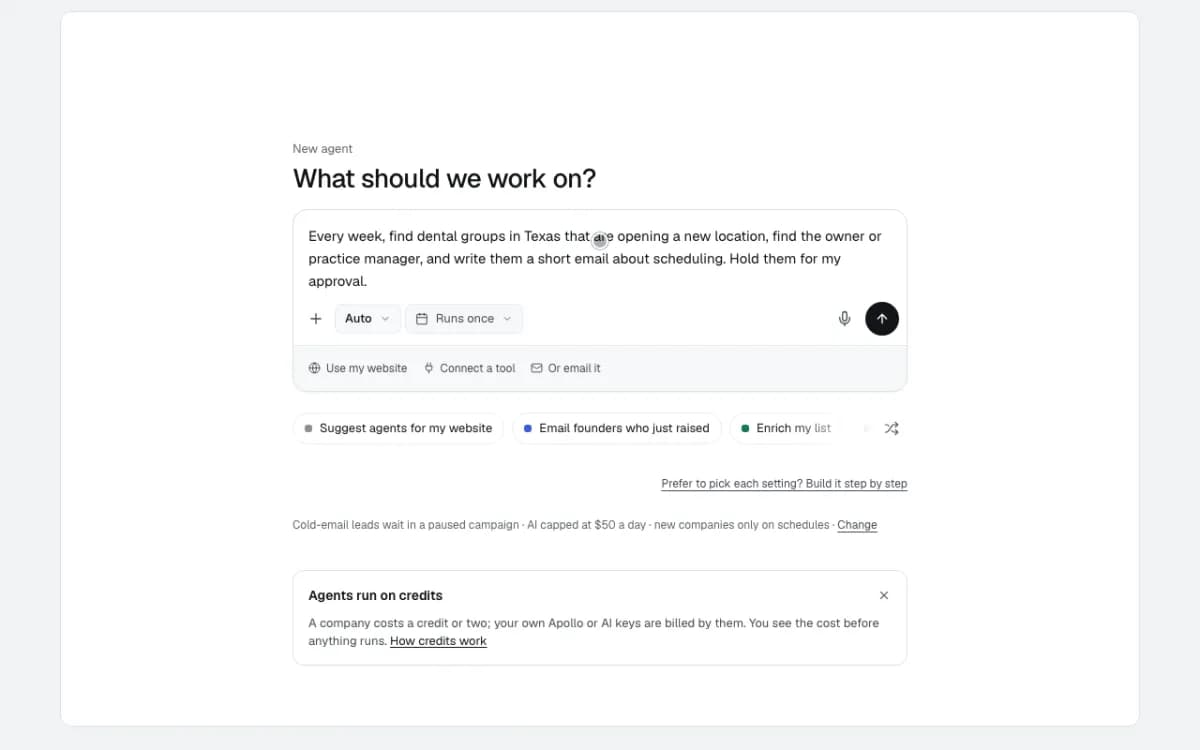Choose the Email founders who just raised chip
This screenshot has width=1200, height=750.
click(x=617, y=428)
